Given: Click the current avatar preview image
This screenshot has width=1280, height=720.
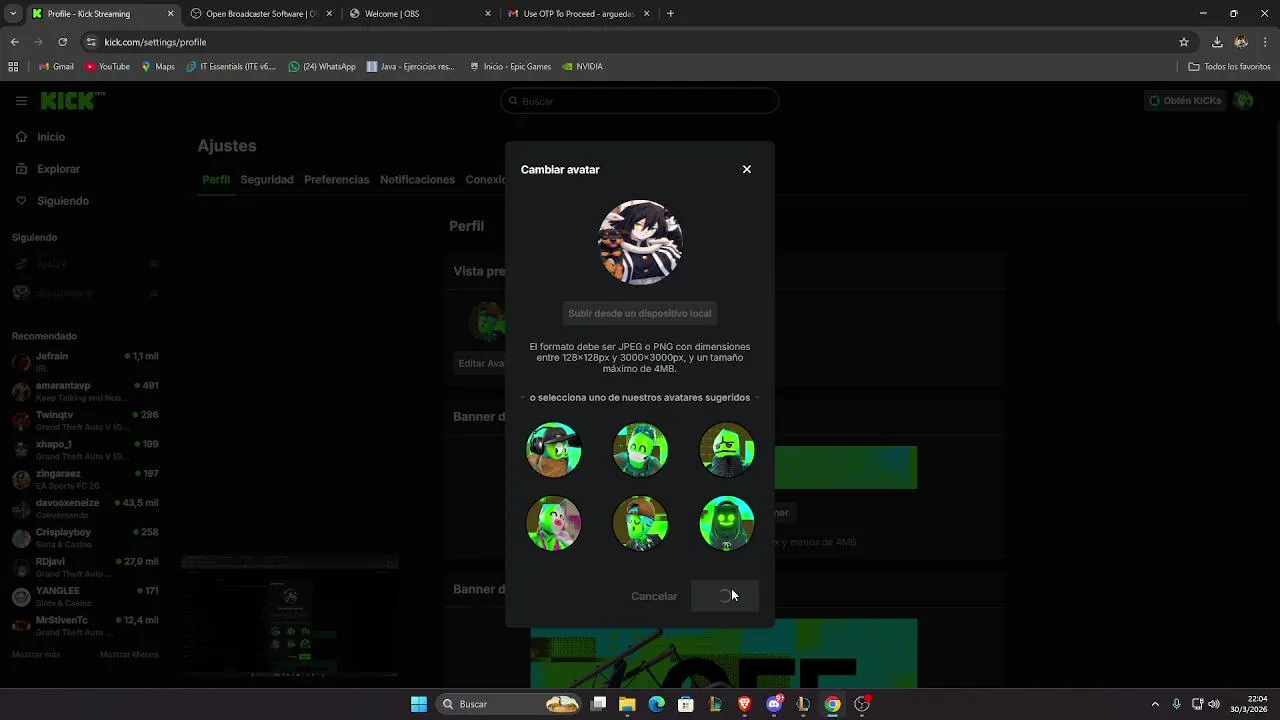Looking at the screenshot, I should click(x=640, y=242).
